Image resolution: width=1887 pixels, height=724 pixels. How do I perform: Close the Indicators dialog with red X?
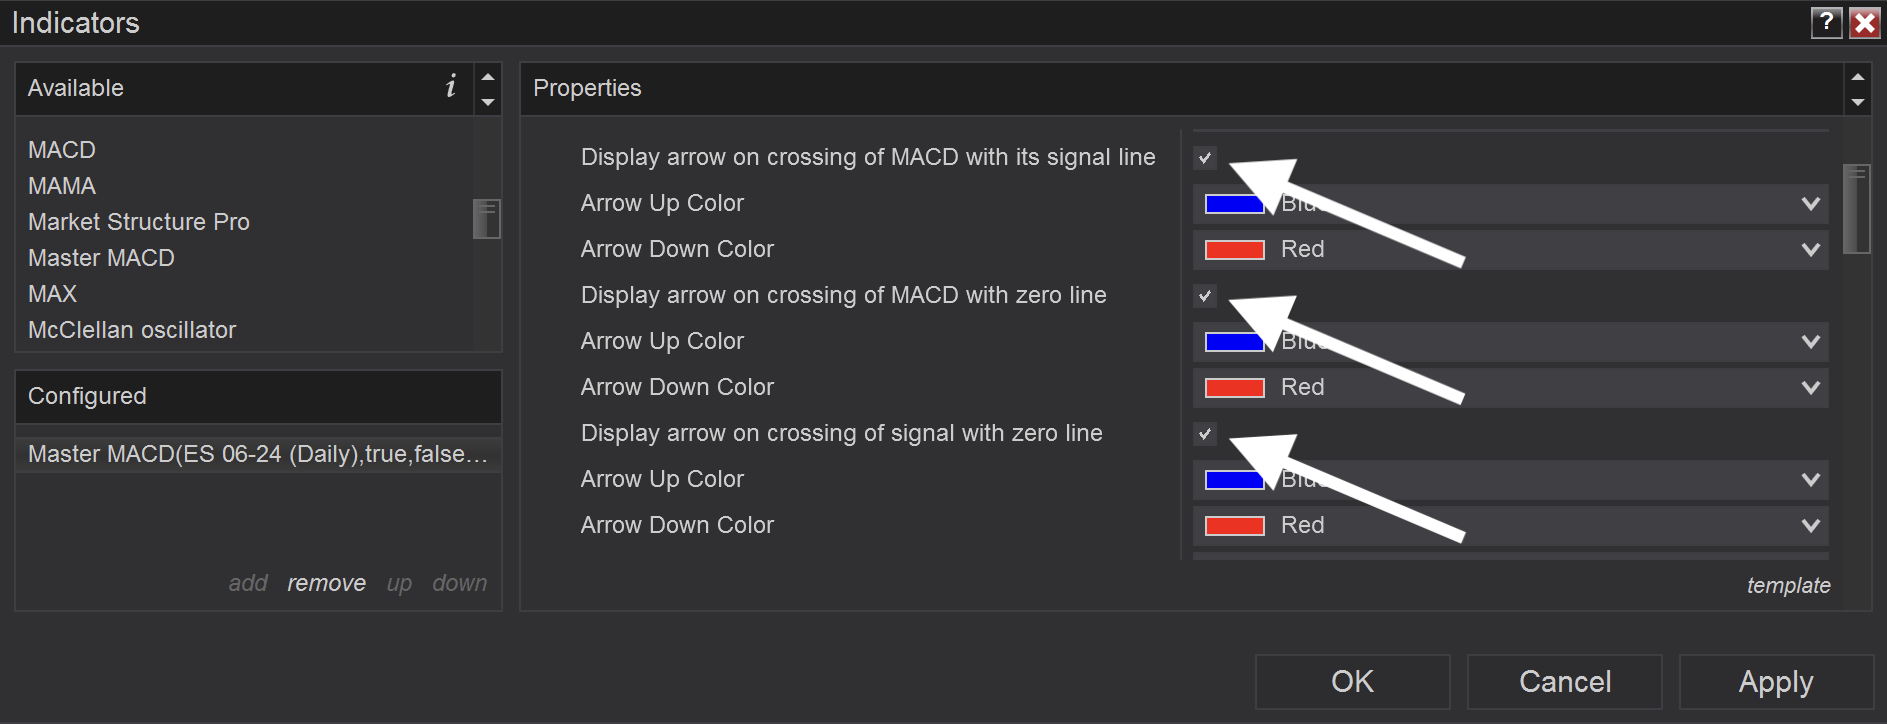click(1865, 22)
